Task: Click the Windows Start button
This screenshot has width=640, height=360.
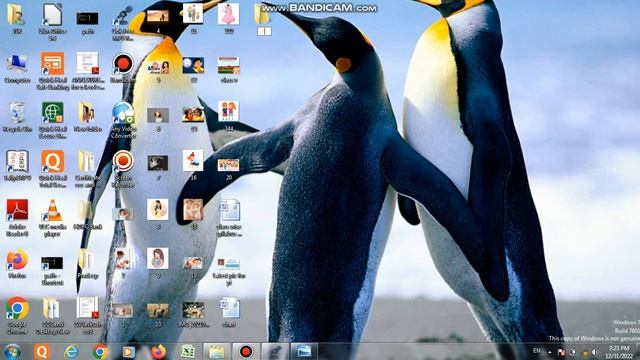Action: [12, 351]
